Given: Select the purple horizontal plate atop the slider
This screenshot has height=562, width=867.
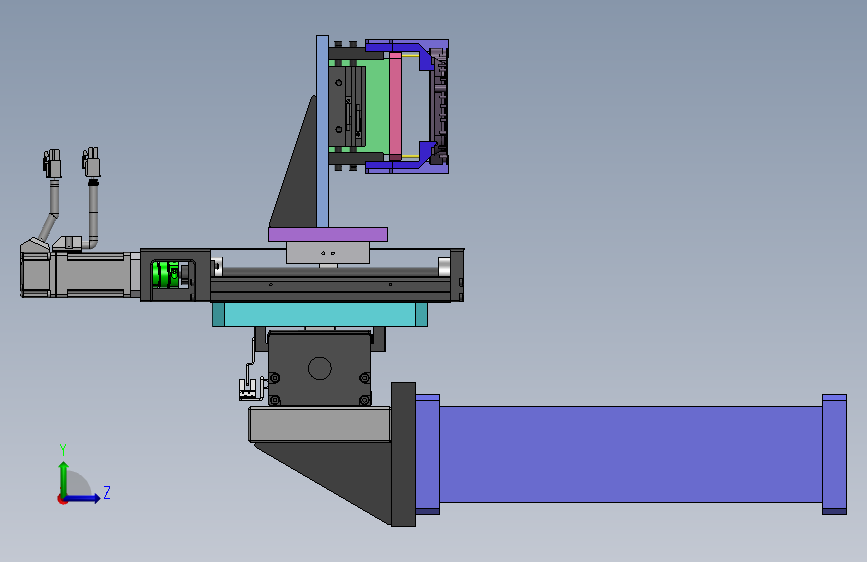Looking at the screenshot, I should pos(328,235).
